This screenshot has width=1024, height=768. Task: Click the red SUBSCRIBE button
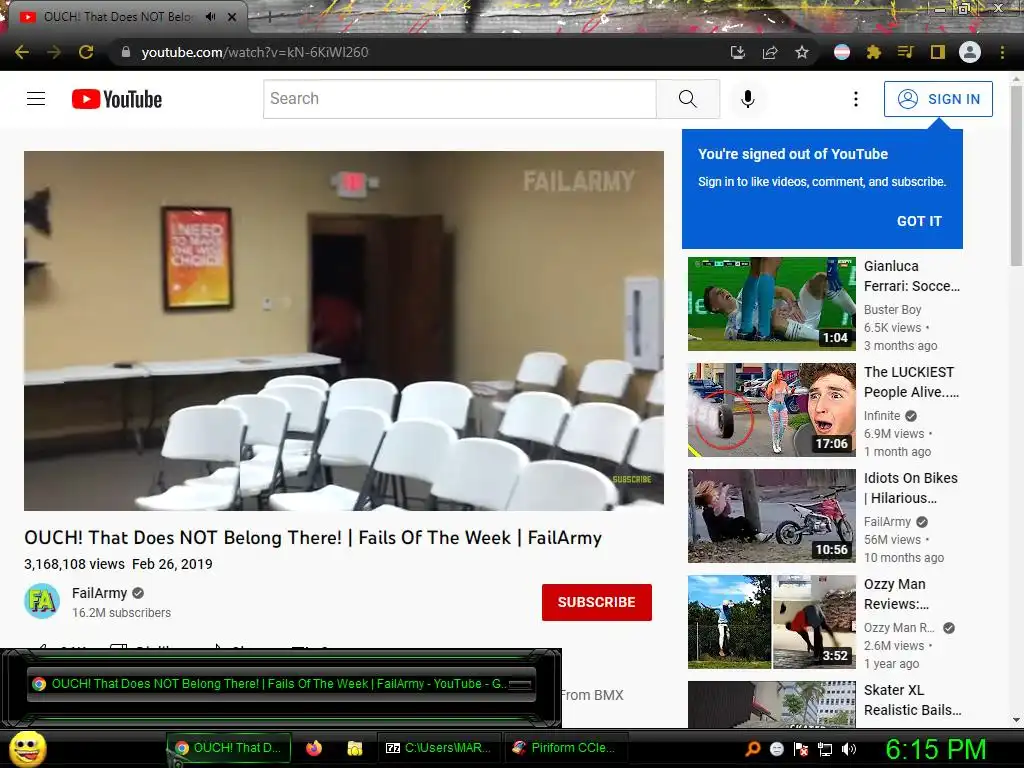coord(597,602)
